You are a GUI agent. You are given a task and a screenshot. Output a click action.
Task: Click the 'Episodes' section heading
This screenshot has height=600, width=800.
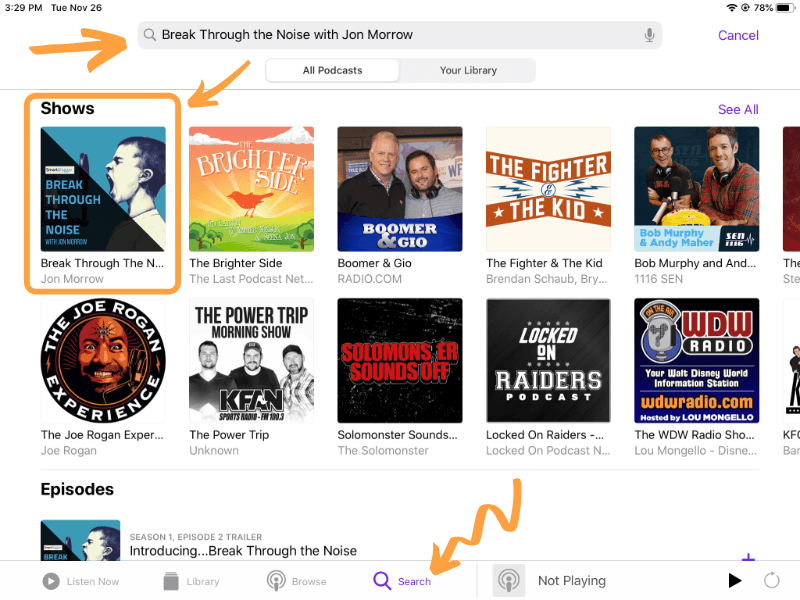coord(77,489)
